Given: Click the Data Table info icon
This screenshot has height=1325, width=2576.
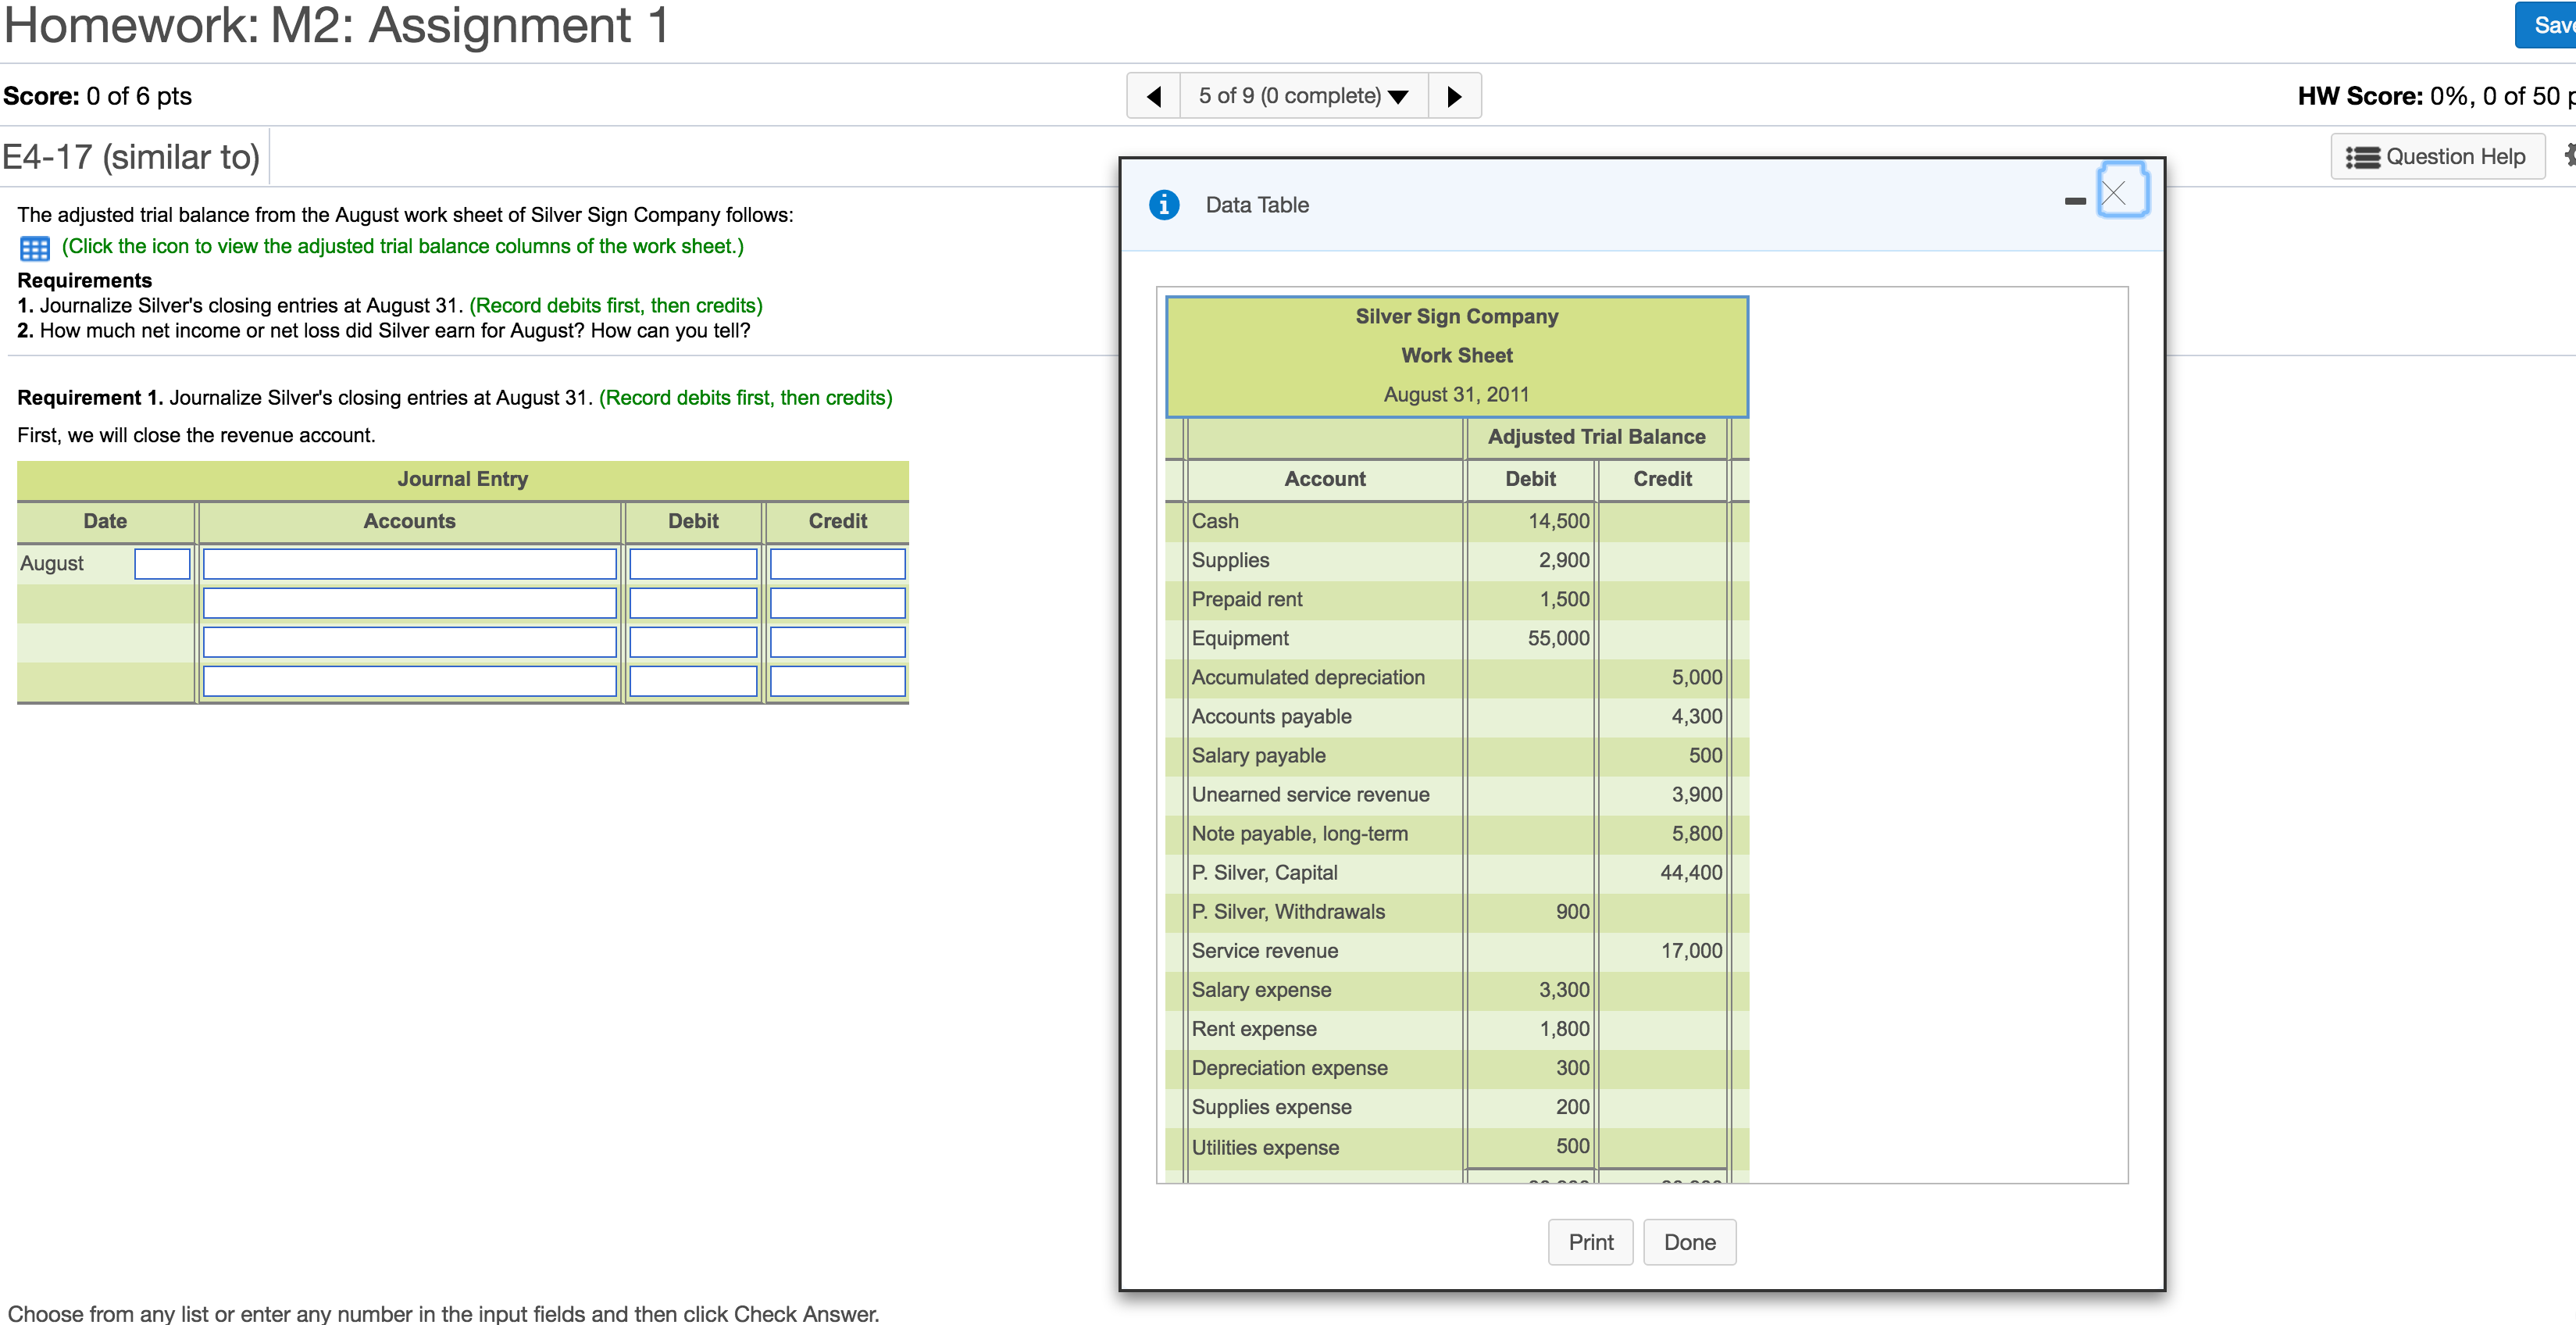Looking at the screenshot, I should coord(1164,205).
